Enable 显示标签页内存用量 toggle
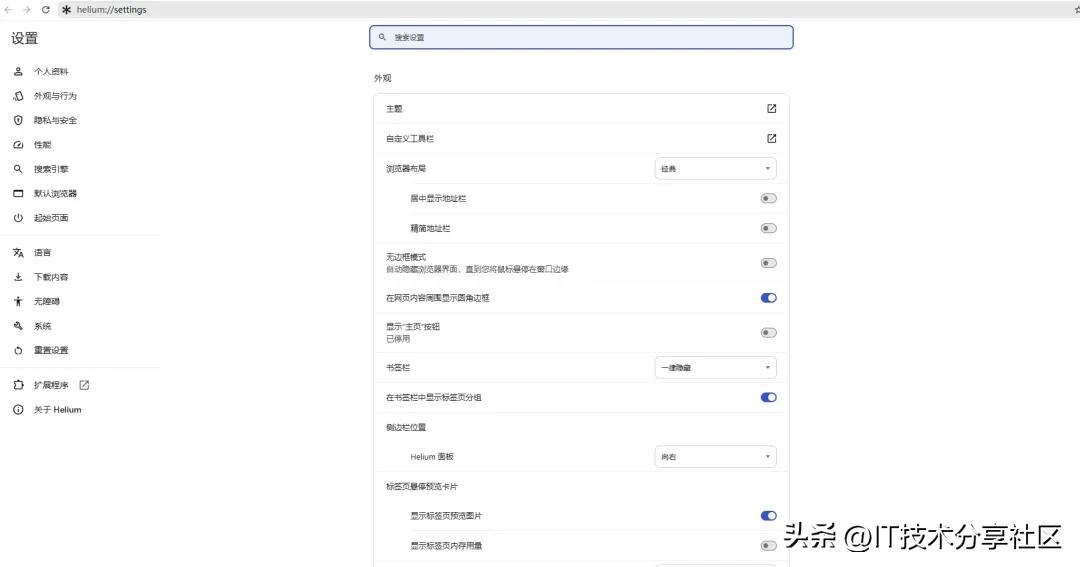Viewport: 1080px width, 567px height. pos(769,546)
